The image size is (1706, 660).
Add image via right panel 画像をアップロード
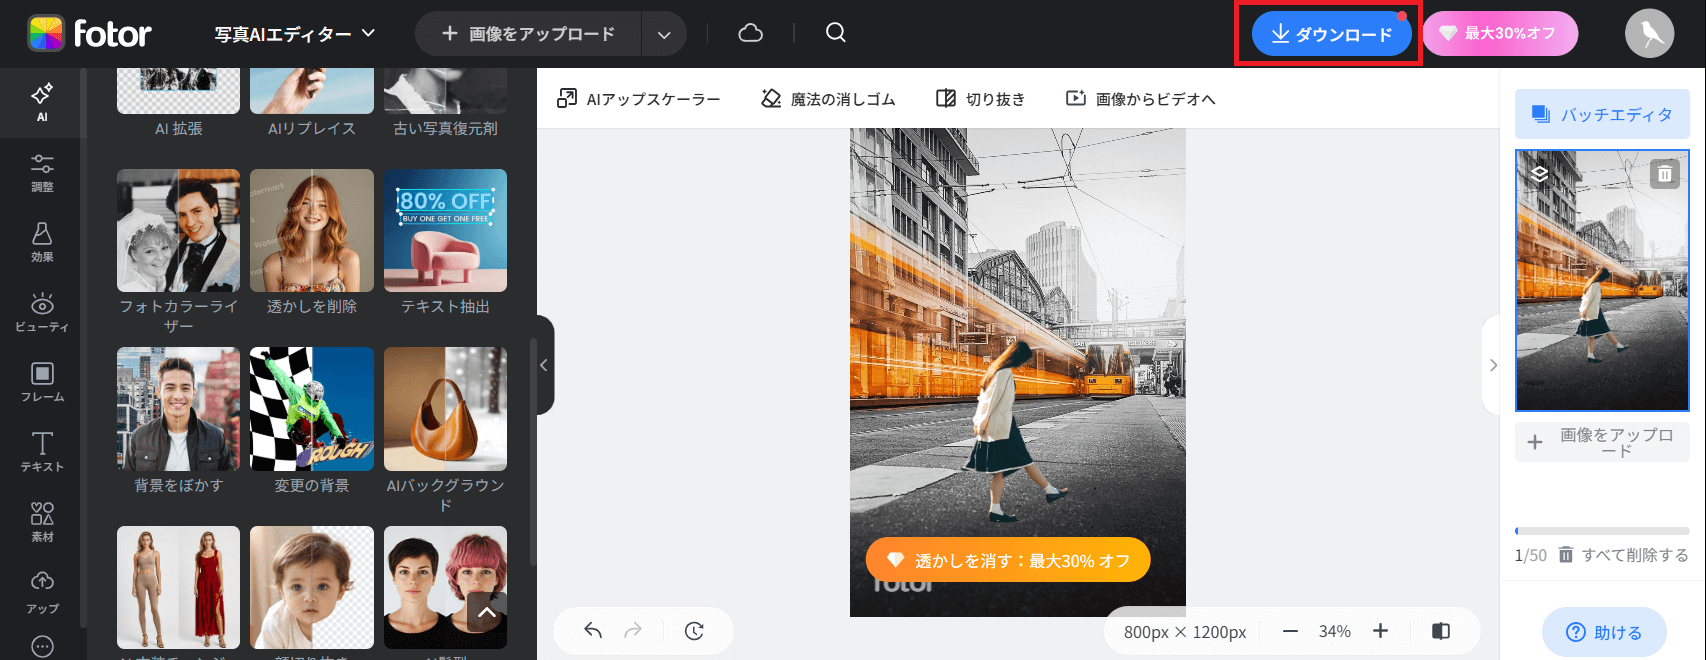(1602, 442)
